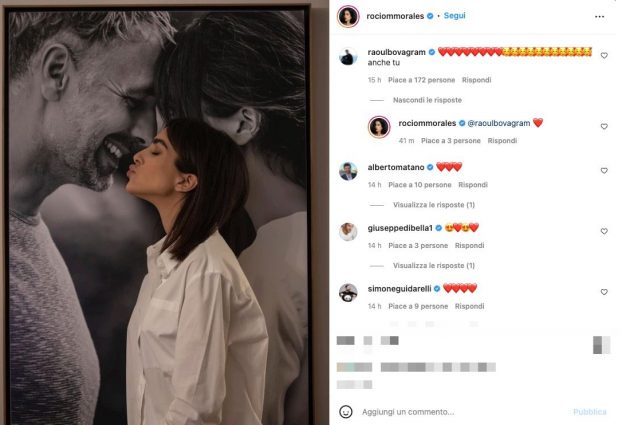Viewport: 638px width, 425px height.
Task: Focus the Aggiungi un commento field
Action: (463, 412)
